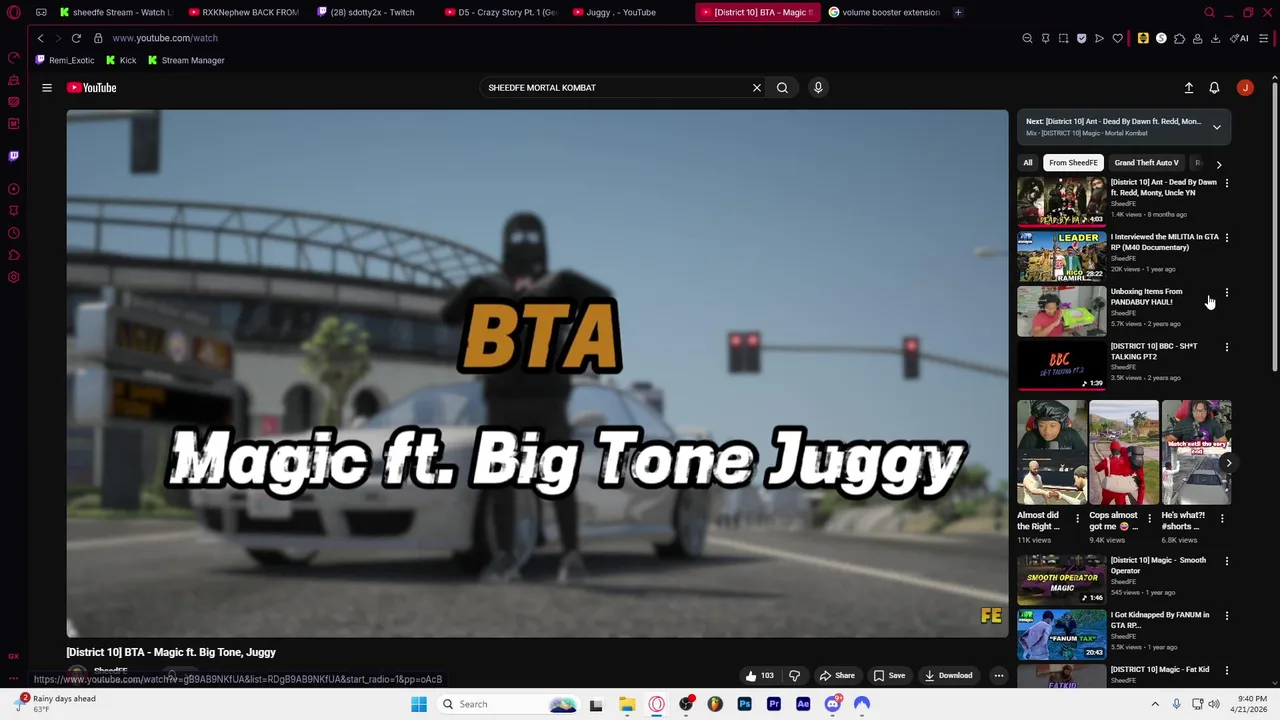Open the browser easy setup menu
The width and height of the screenshot is (1280, 720).
[x=1264, y=38]
